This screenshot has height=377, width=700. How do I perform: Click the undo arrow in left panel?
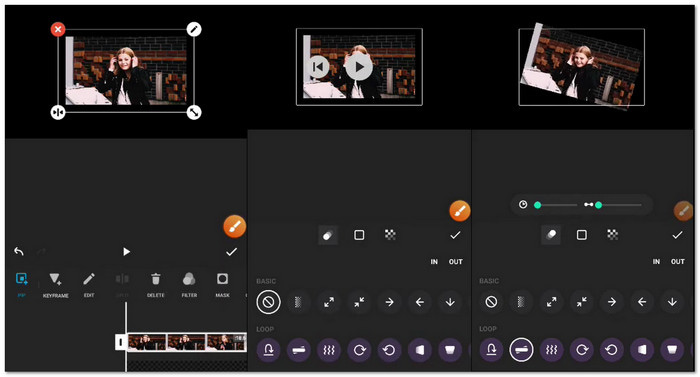[19, 251]
